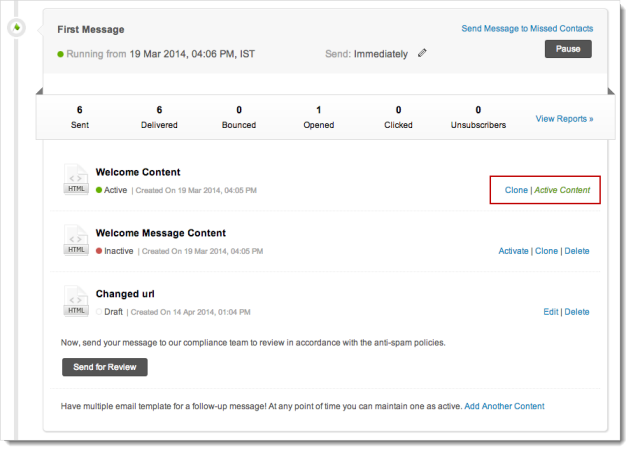Delete the Welcome Message Content template
This screenshot has width=631, height=451.
click(577, 251)
